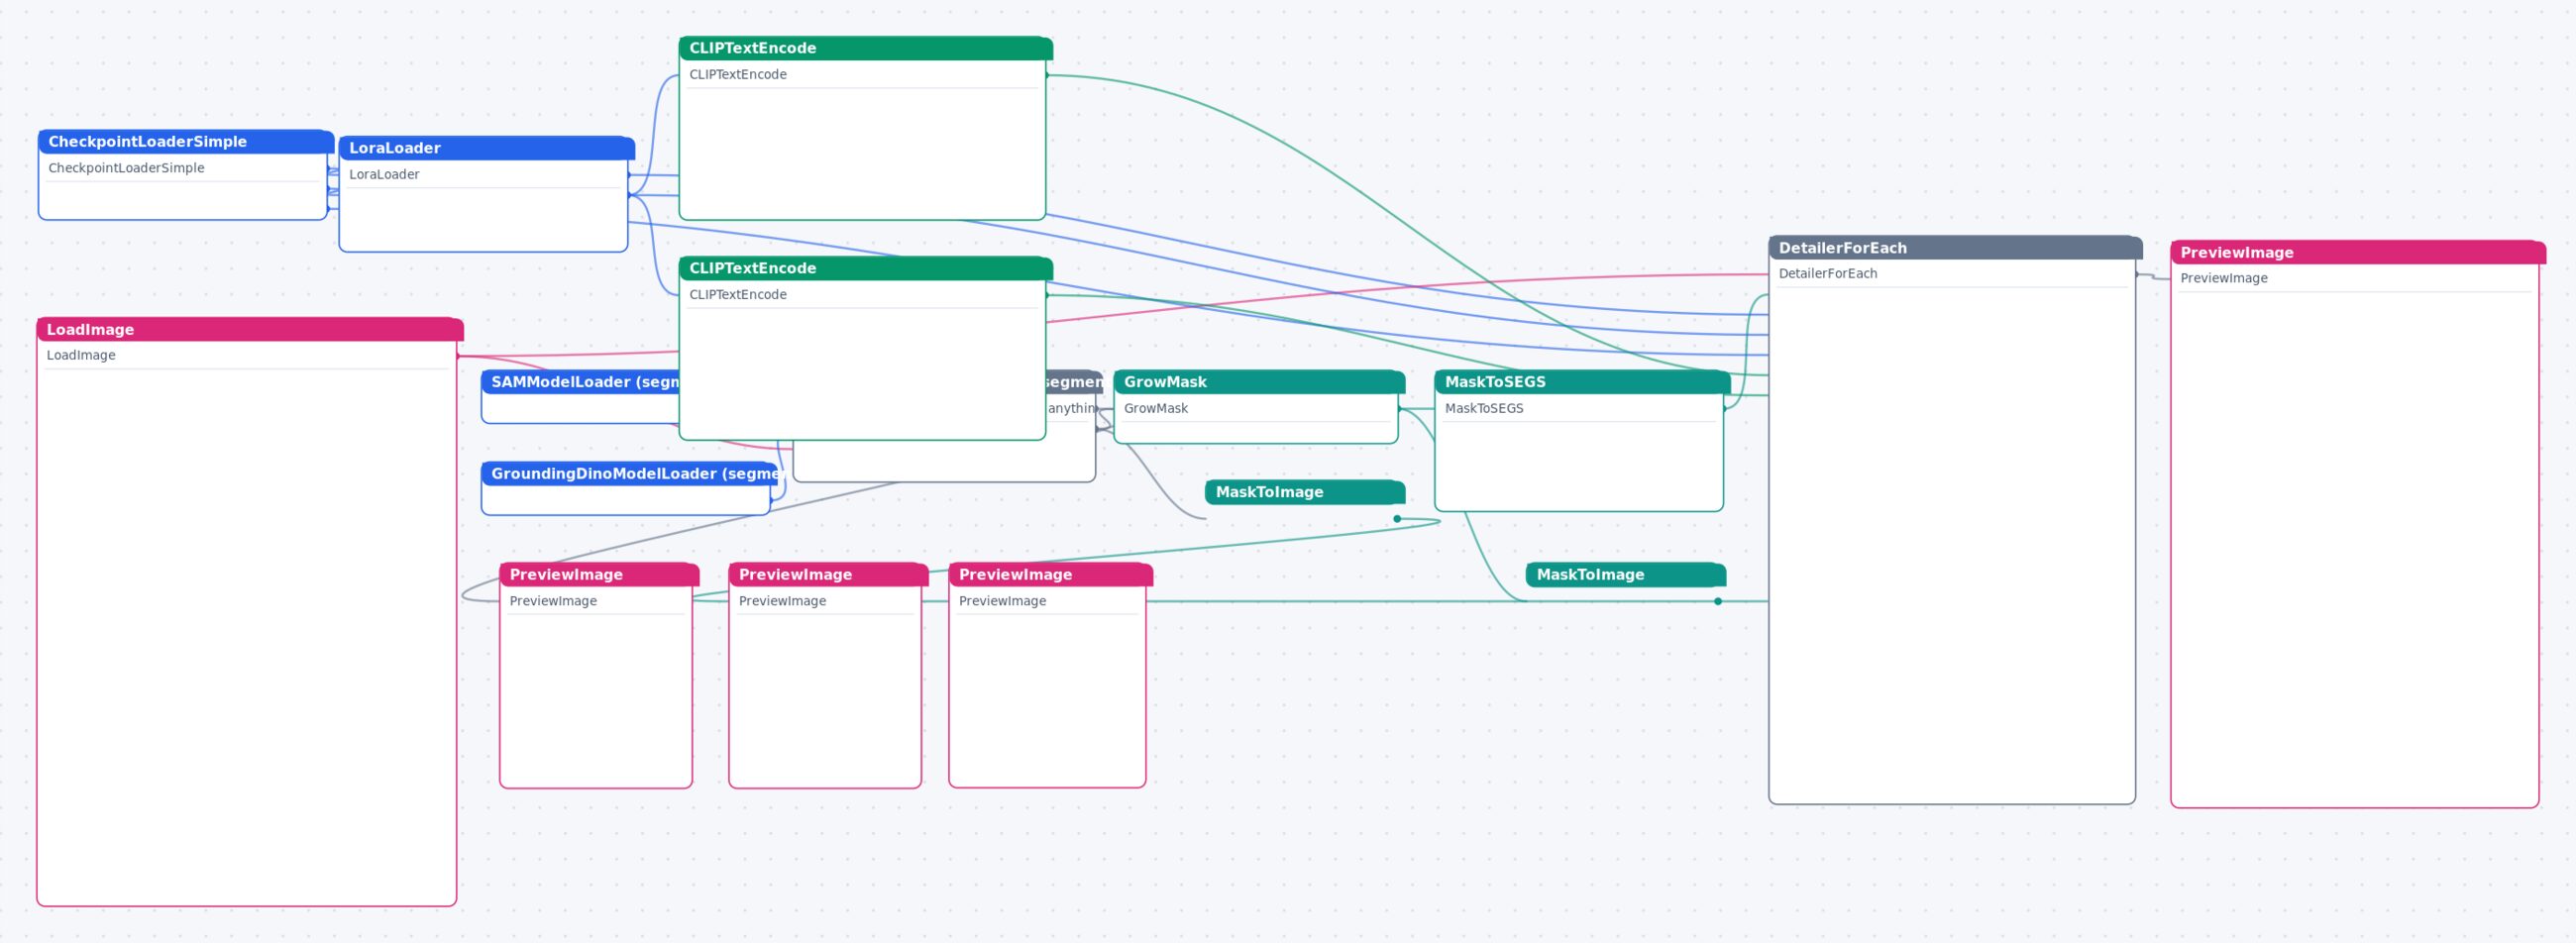Image resolution: width=2576 pixels, height=943 pixels.
Task: Select the lower CLIPTextEncode node header
Action: 865,268
